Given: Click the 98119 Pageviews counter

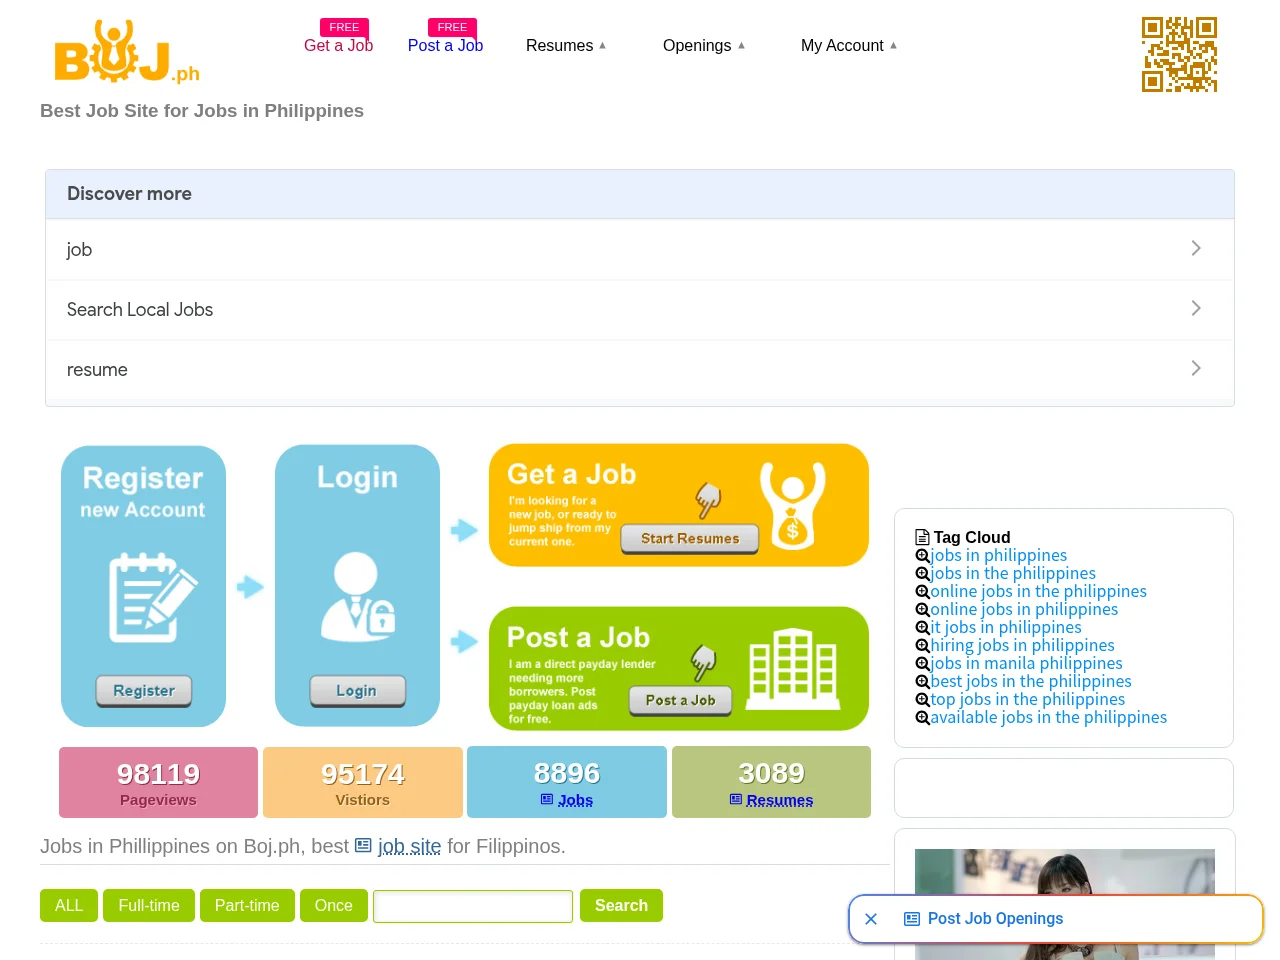Looking at the screenshot, I should pyautogui.click(x=158, y=782).
